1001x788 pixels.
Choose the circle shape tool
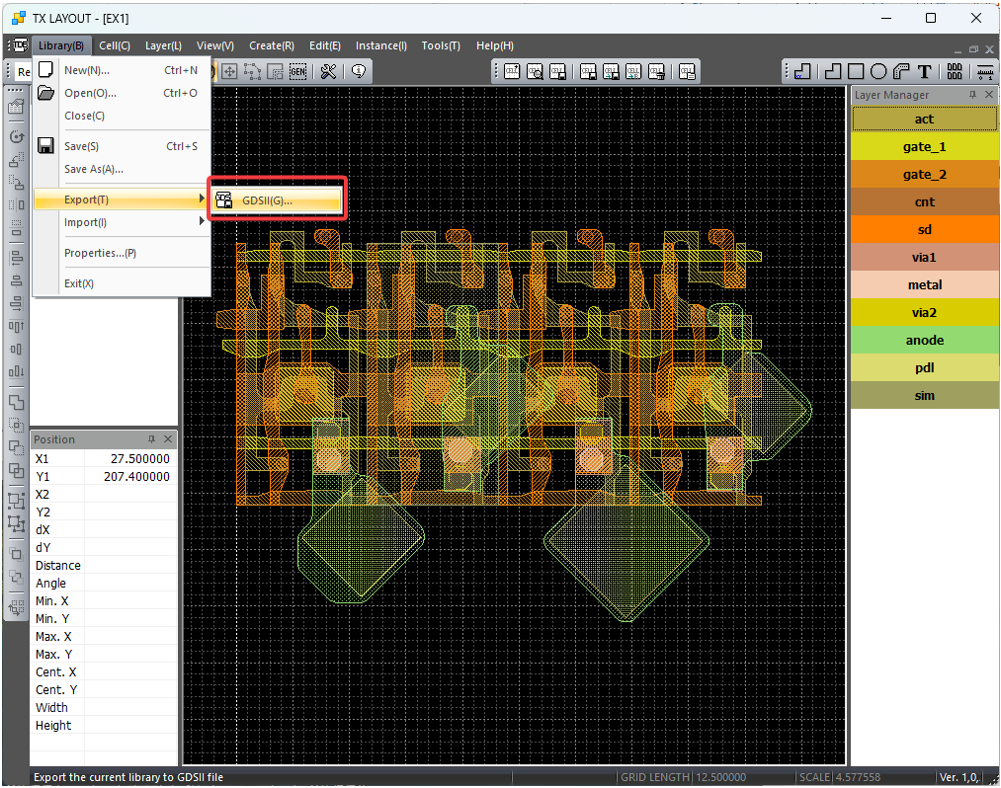point(878,71)
